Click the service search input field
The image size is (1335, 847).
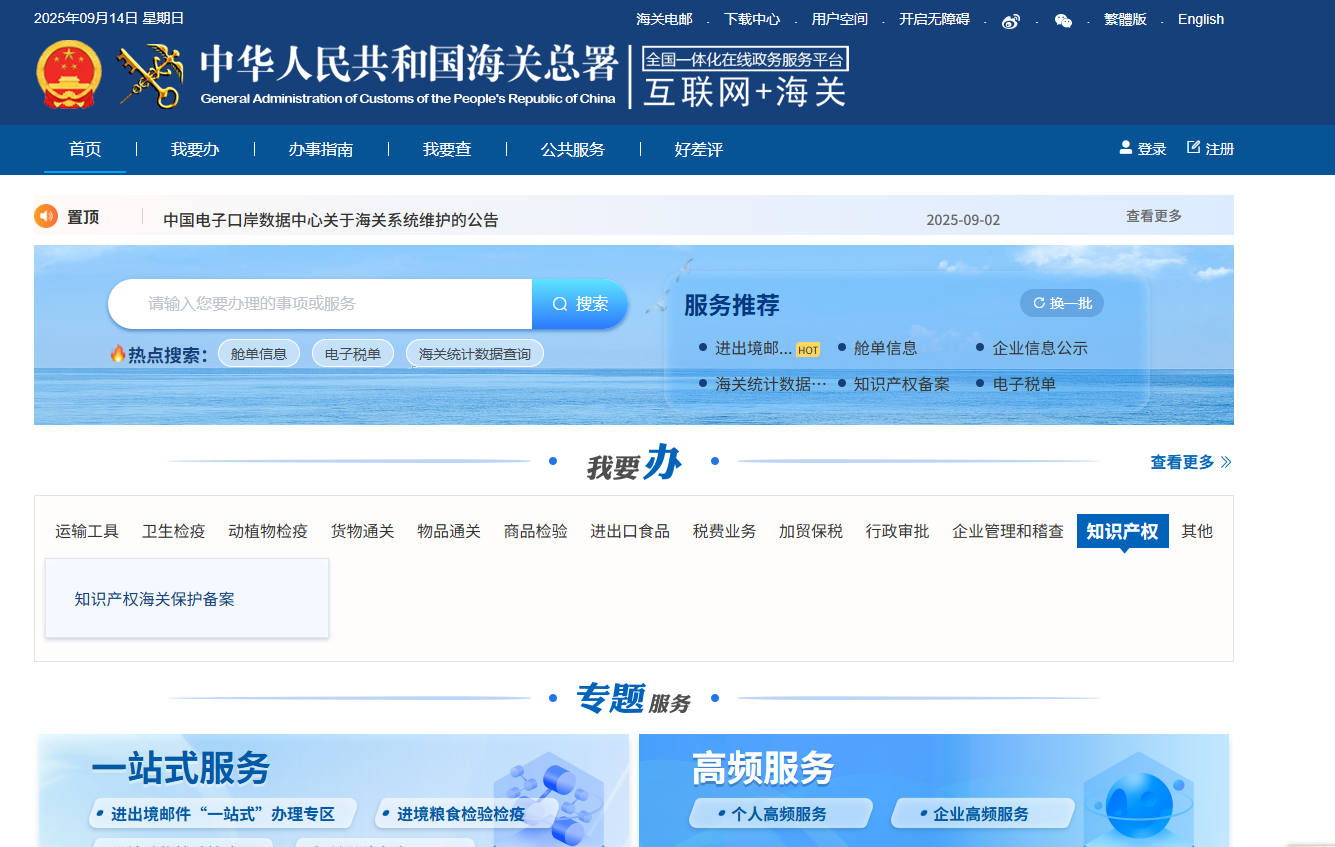tap(320, 304)
